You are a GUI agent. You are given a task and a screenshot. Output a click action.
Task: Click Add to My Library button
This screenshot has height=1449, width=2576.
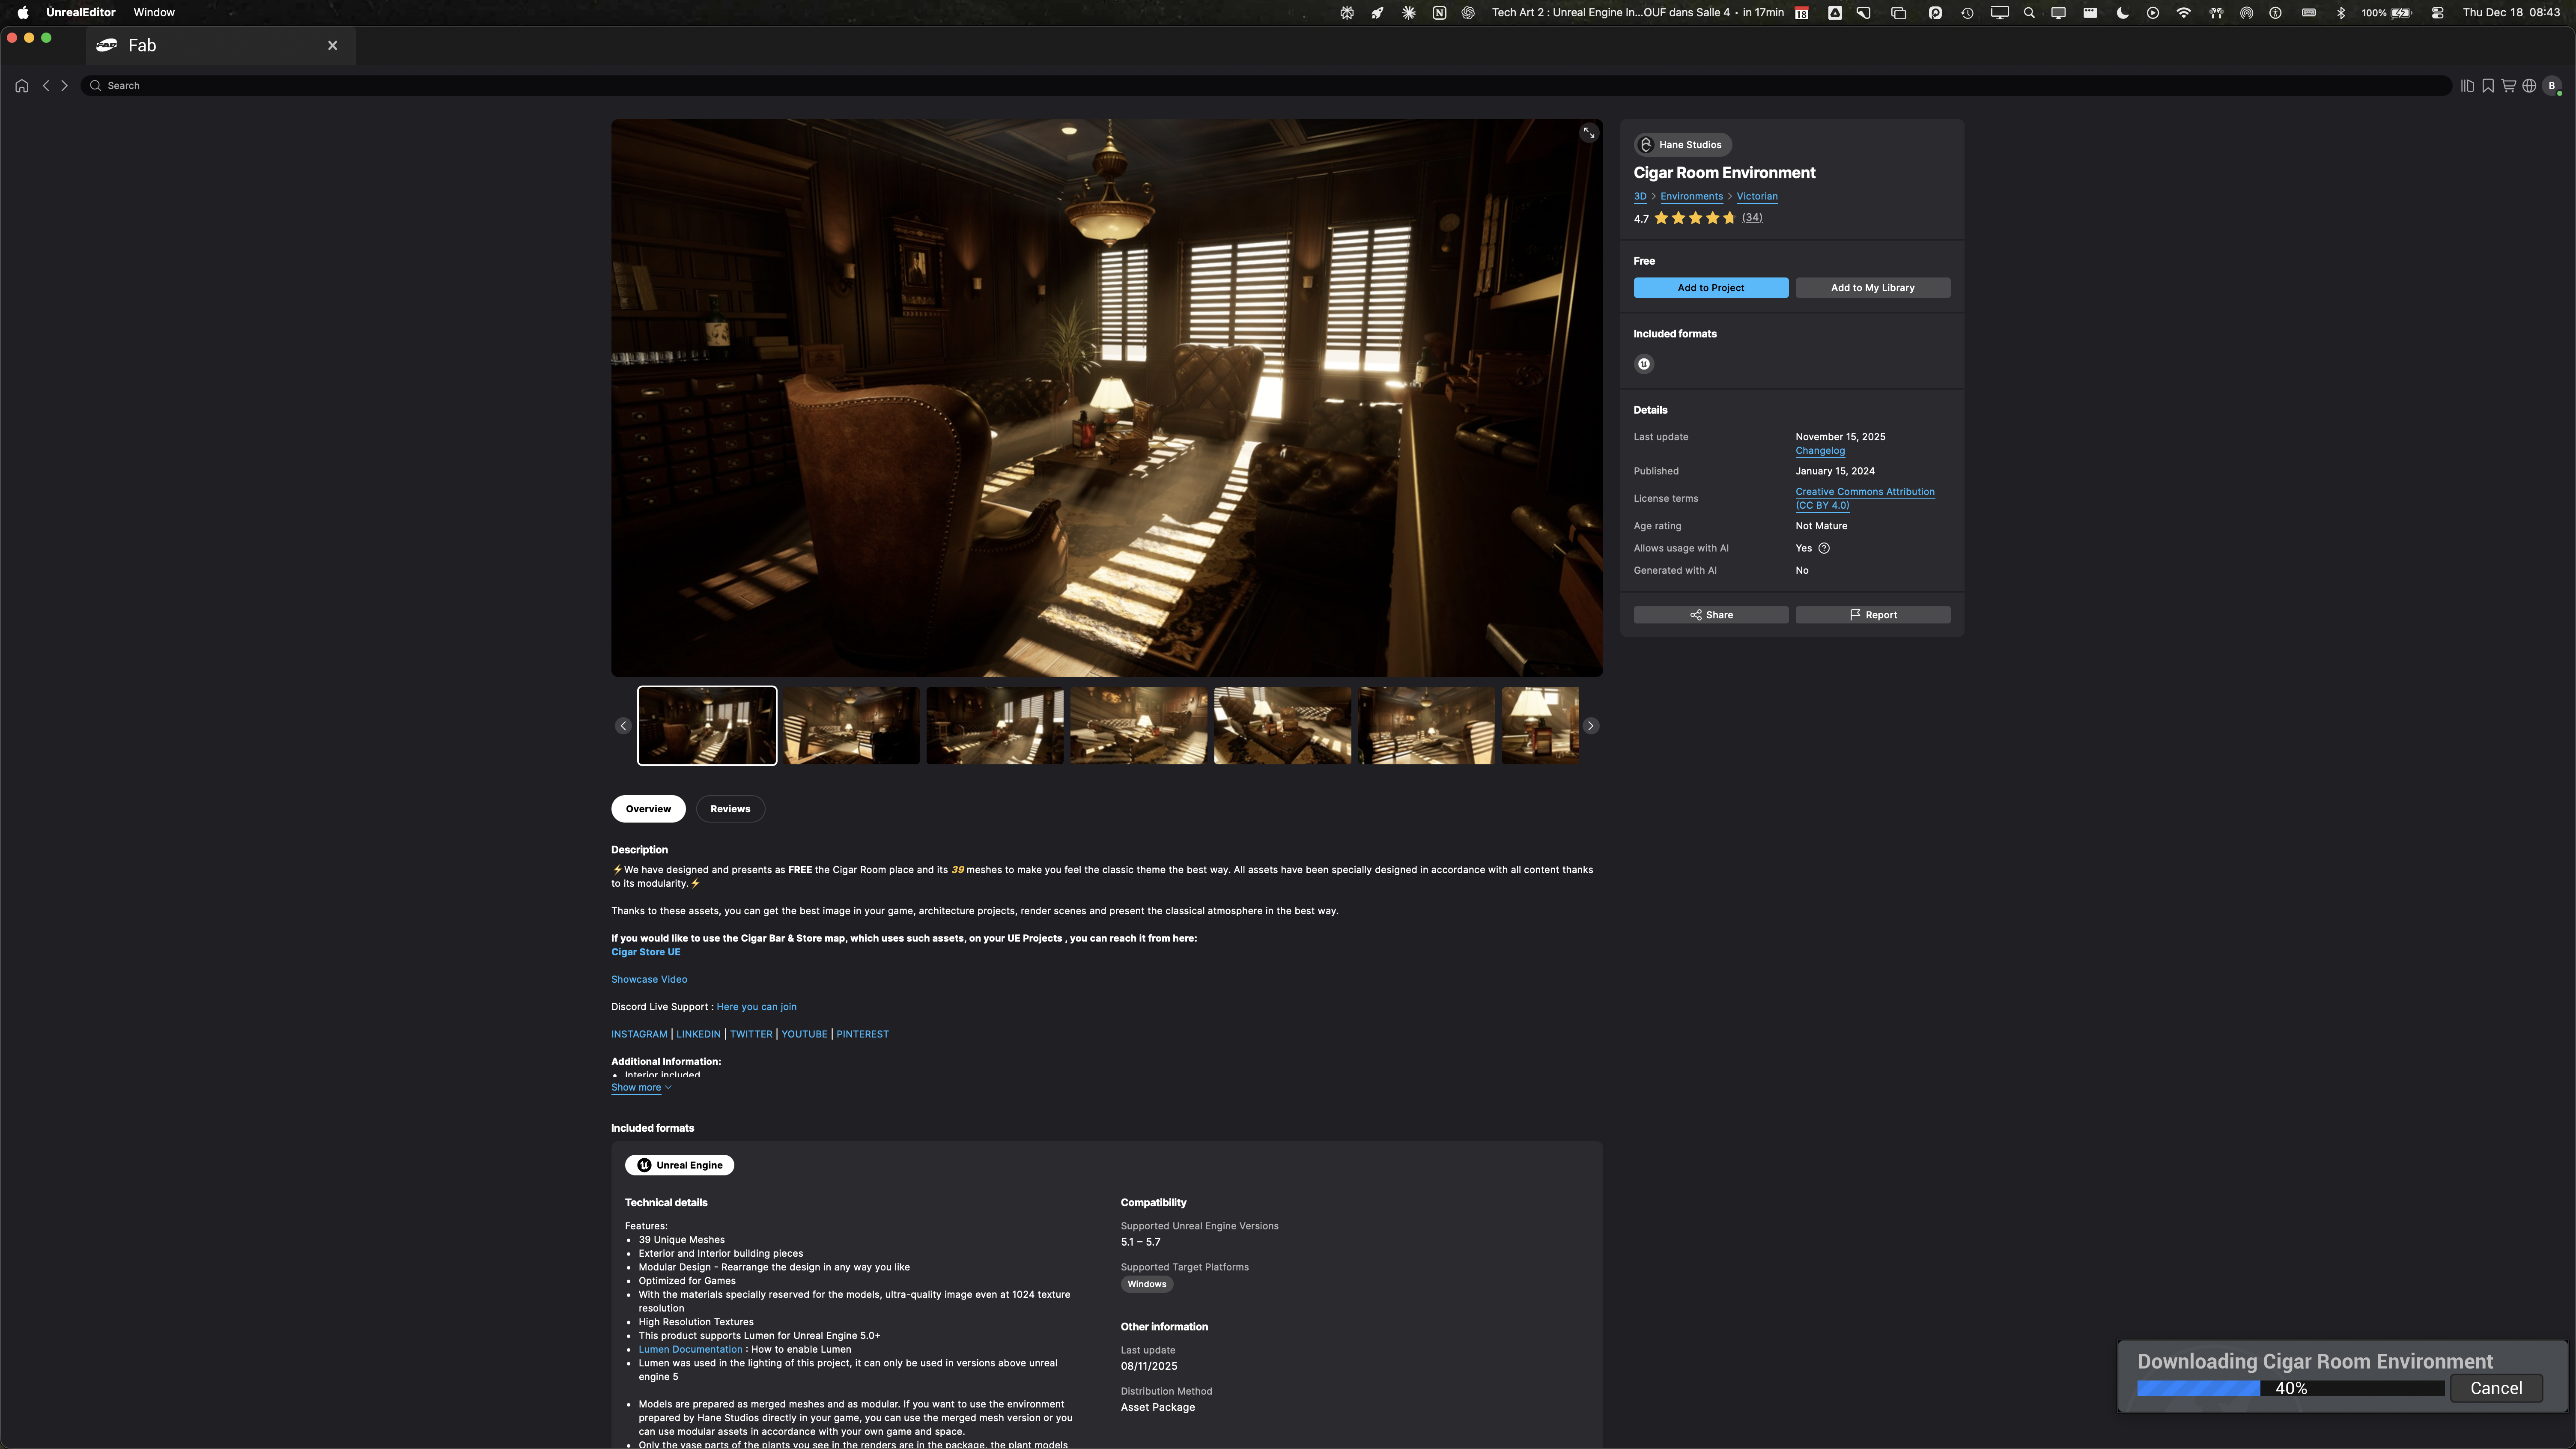(x=1873, y=288)
